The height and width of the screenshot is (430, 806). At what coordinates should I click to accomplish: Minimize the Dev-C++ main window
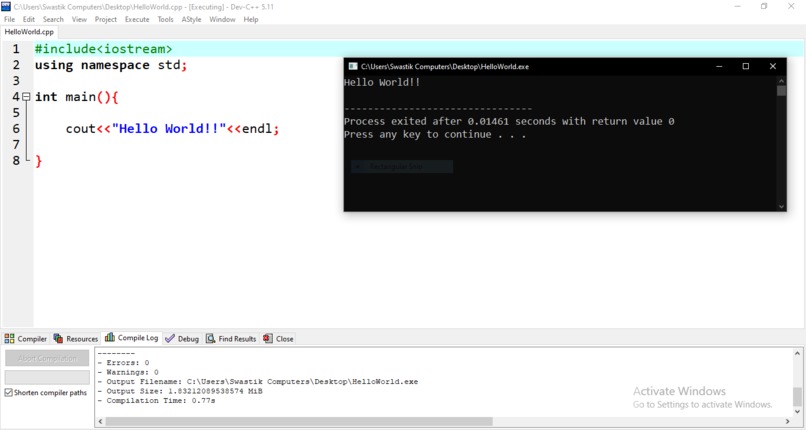point(737,7)
